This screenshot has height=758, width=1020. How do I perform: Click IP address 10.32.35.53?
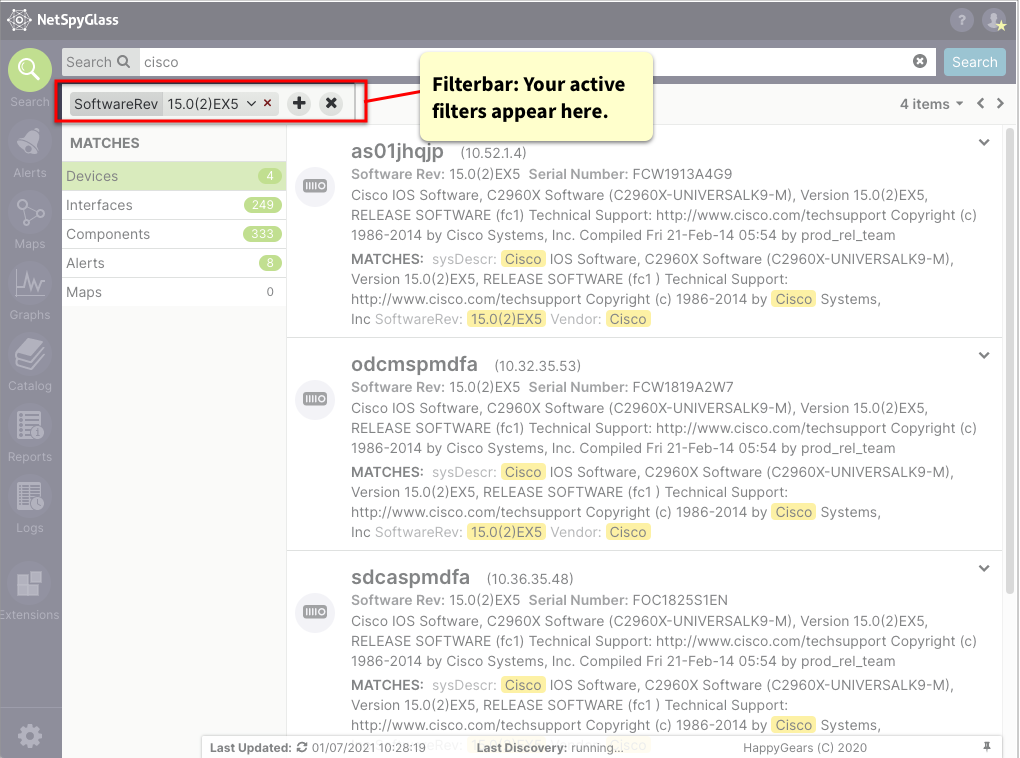[x=537, y=366]
